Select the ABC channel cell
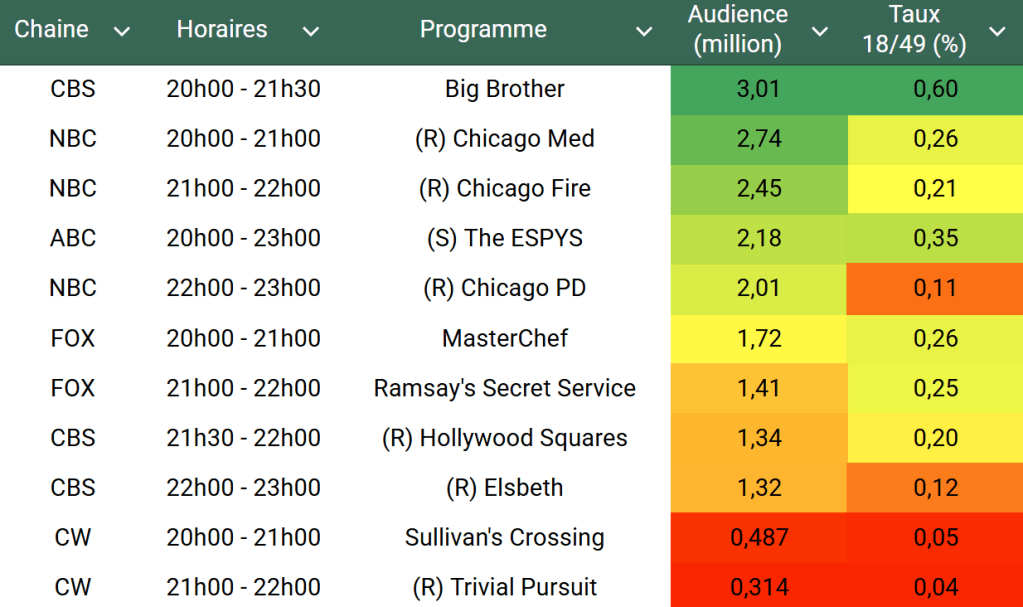This screenshot has height=607, width=1023. (x=73, y=239)
